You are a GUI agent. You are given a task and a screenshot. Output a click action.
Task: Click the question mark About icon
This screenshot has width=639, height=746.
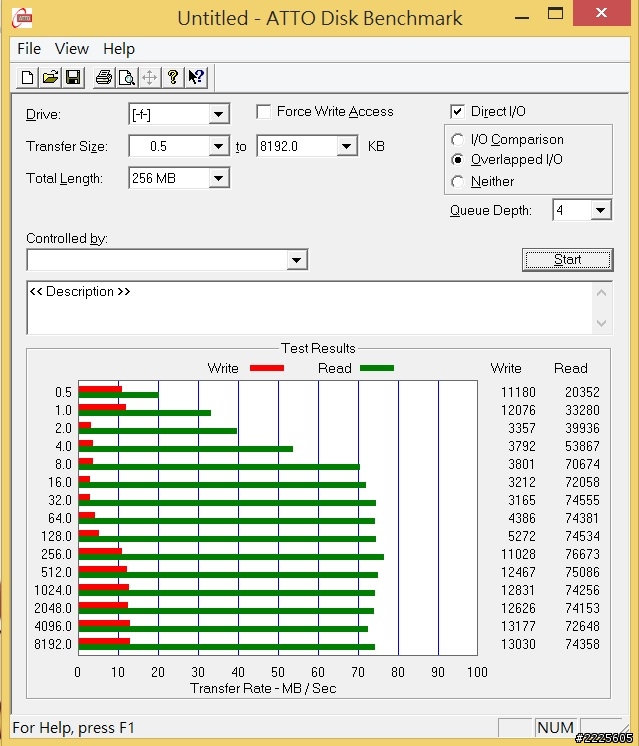coord(173,77)
